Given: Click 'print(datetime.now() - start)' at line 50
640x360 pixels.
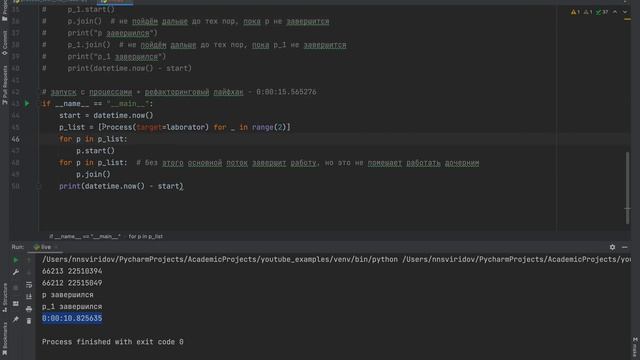Looking at the screenshot, I should tap(121, 186).
